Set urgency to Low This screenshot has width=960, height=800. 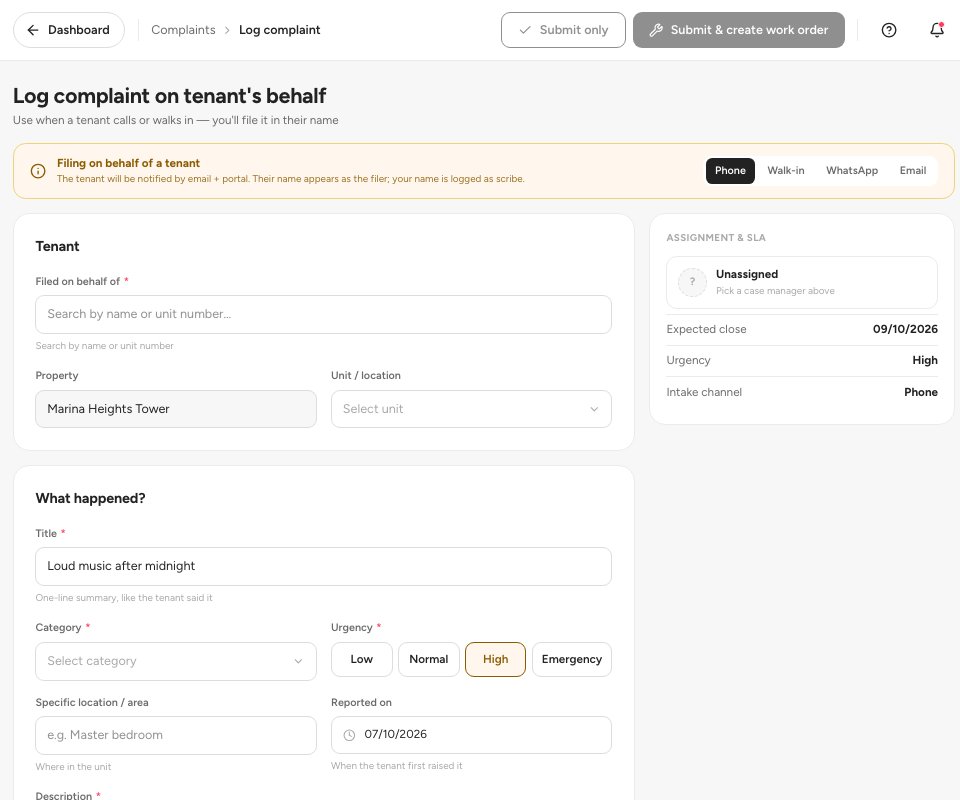(x=361, y=659)
